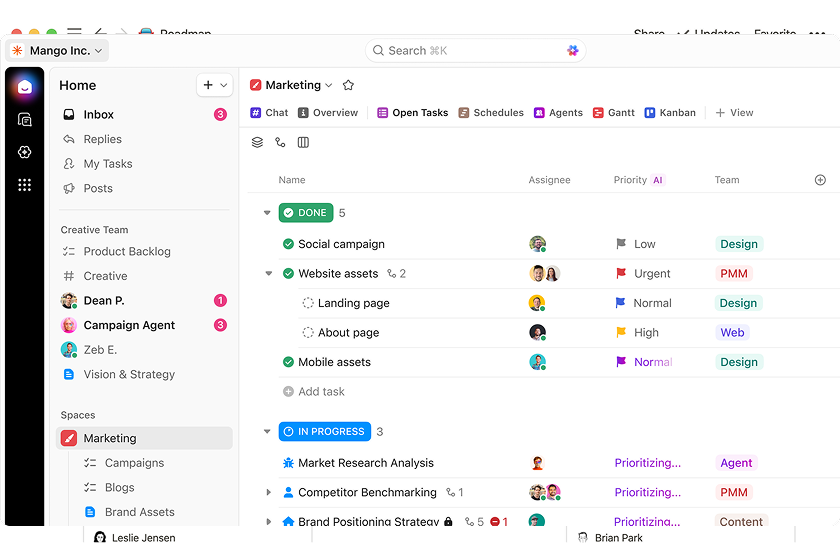
Task: Add a column with the plus circle icon
Action: pos(820,180)
